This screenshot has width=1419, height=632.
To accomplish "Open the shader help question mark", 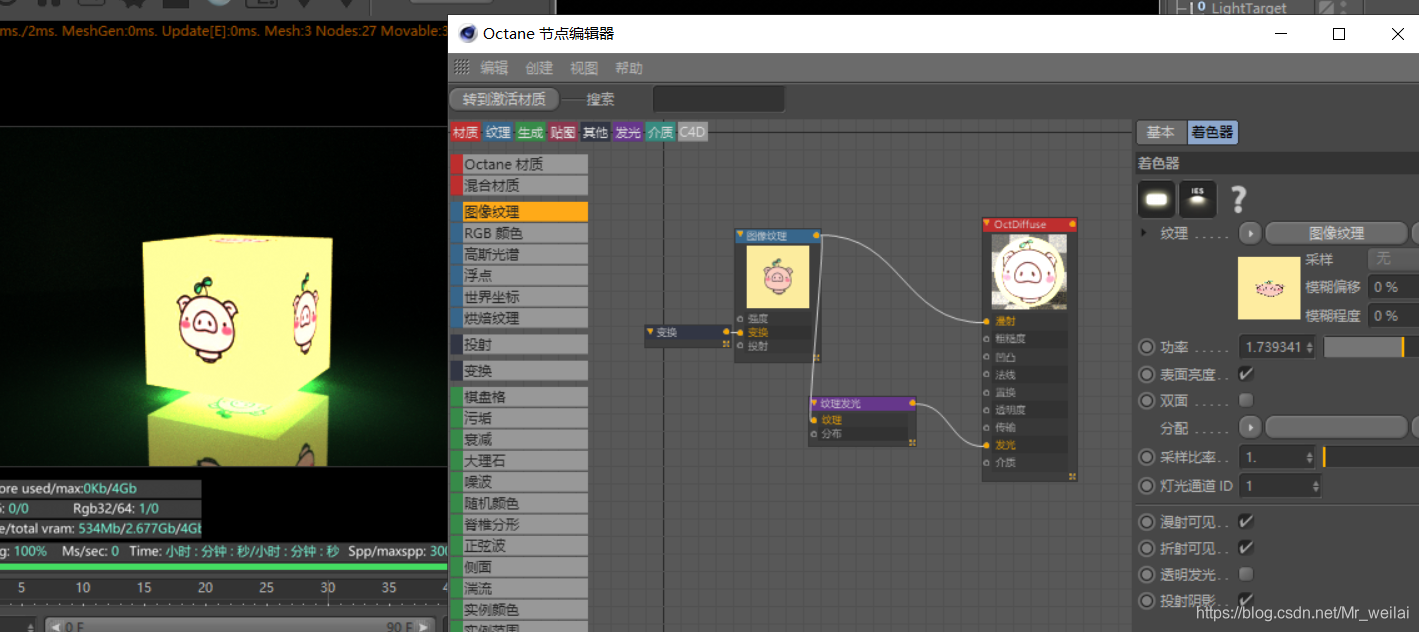I will click(x=1238, y=199).
